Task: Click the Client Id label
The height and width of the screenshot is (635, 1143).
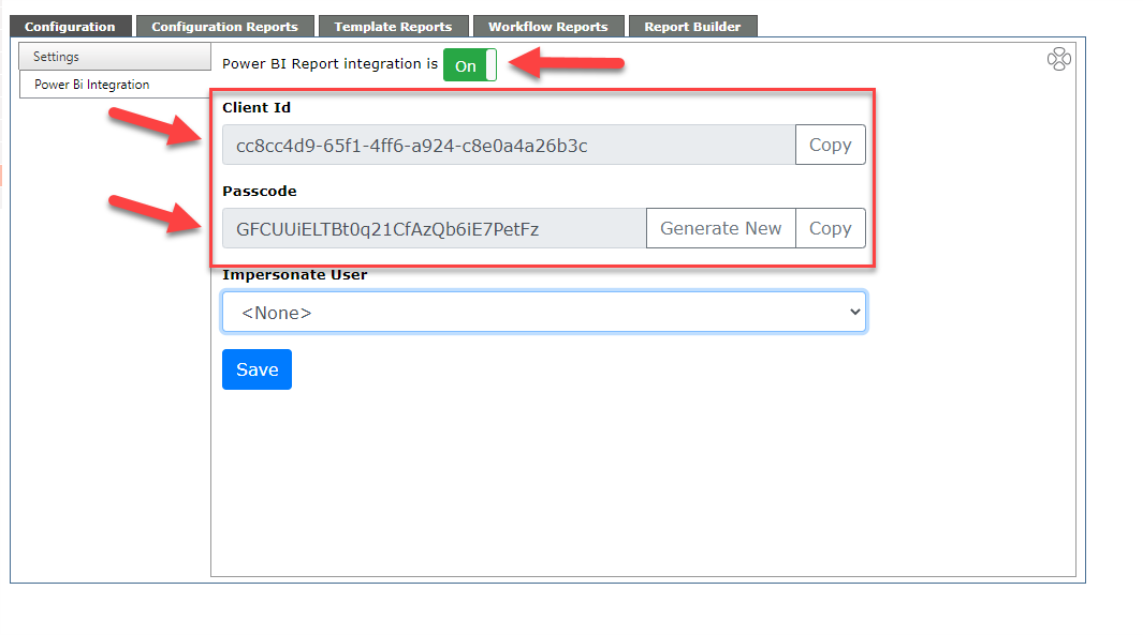Action: click(257, 107)
